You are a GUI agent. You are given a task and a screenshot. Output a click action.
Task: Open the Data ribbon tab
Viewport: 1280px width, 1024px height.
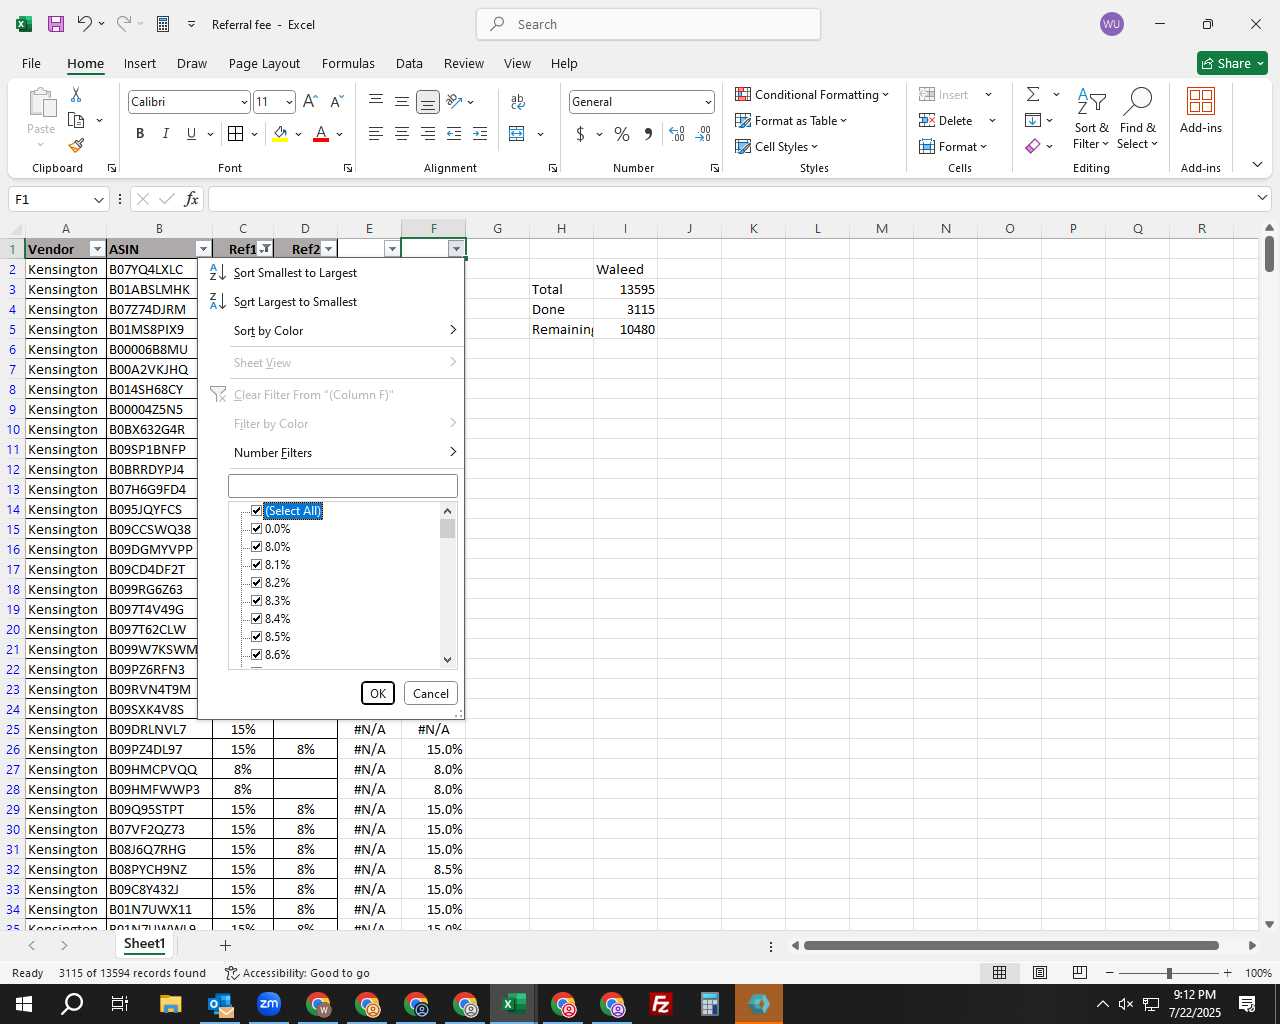[409, 63]
